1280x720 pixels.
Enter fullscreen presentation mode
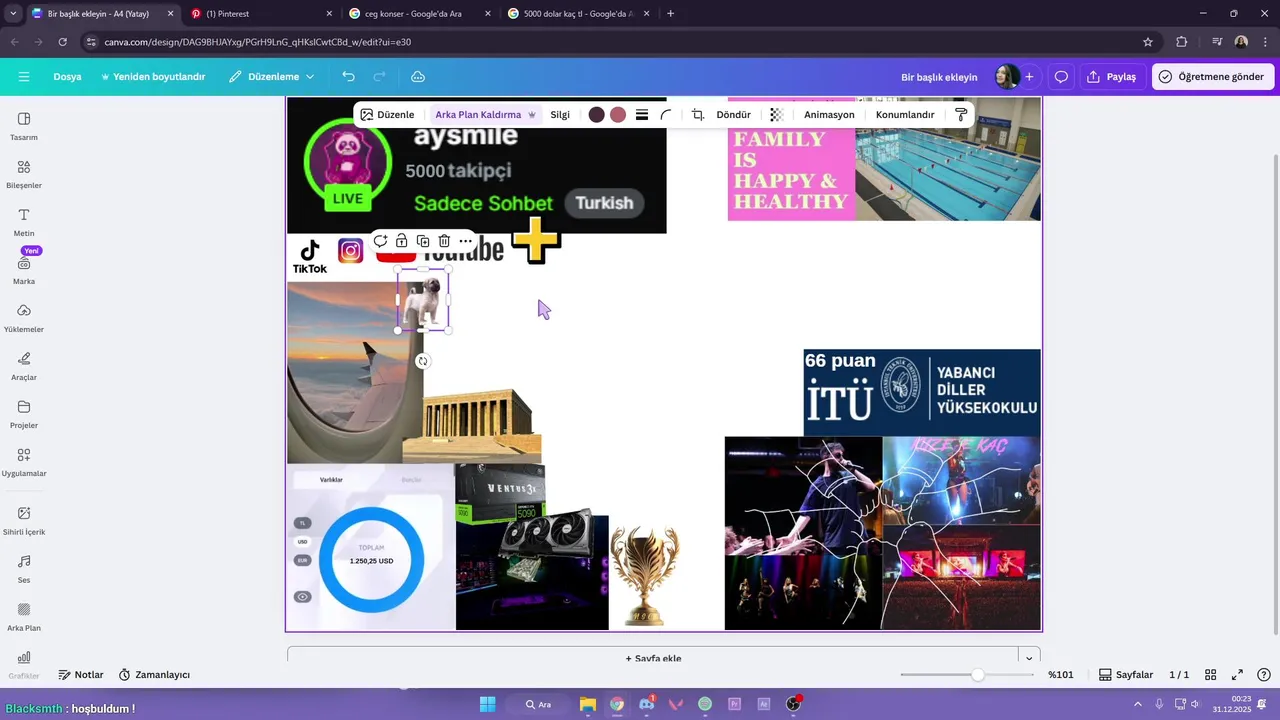pyautogui.click(x=1237, y=675)
